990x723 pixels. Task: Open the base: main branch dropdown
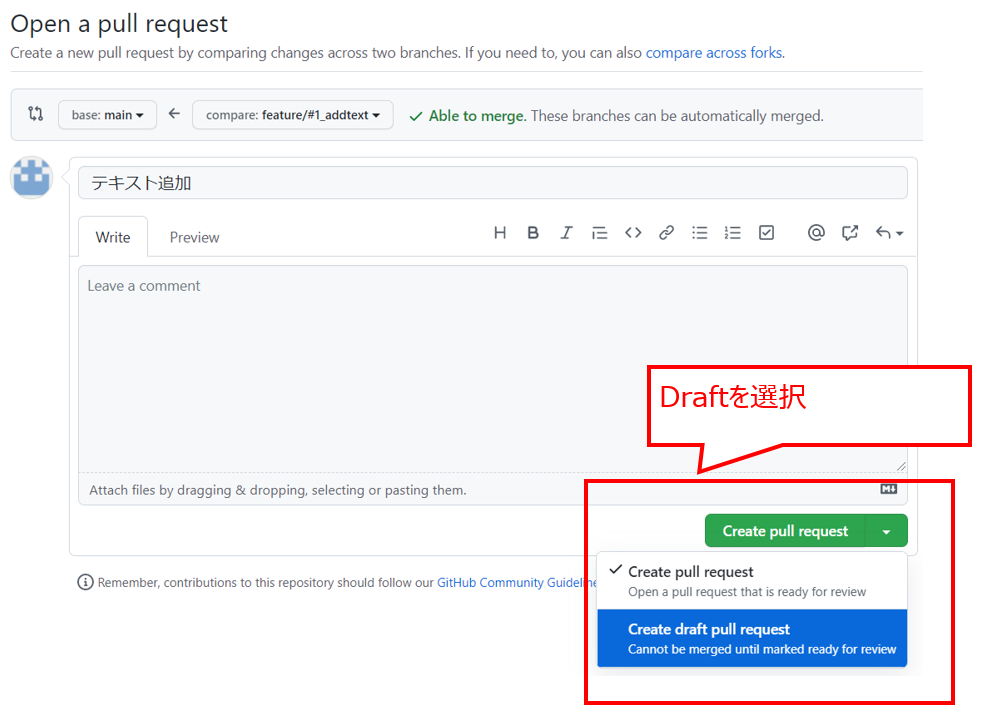[x=107, y=114]
